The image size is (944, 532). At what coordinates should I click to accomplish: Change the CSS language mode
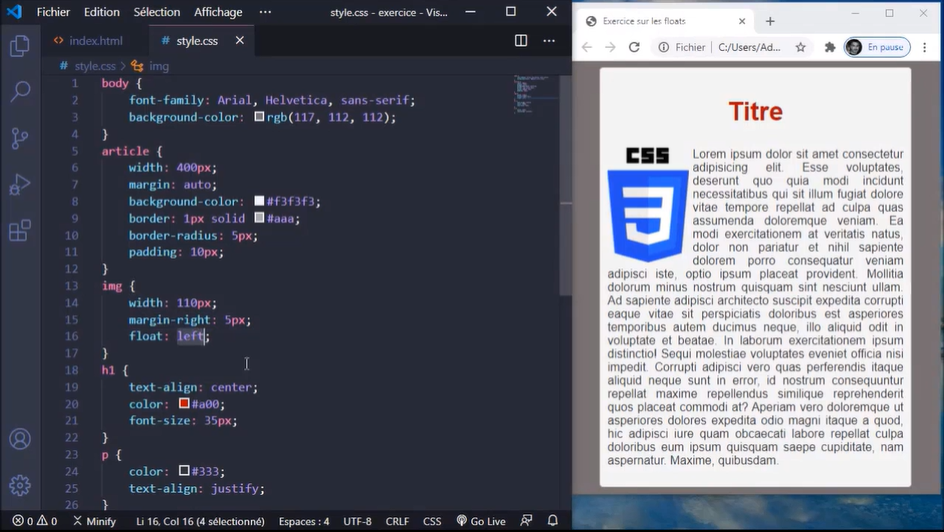(432, 521)
